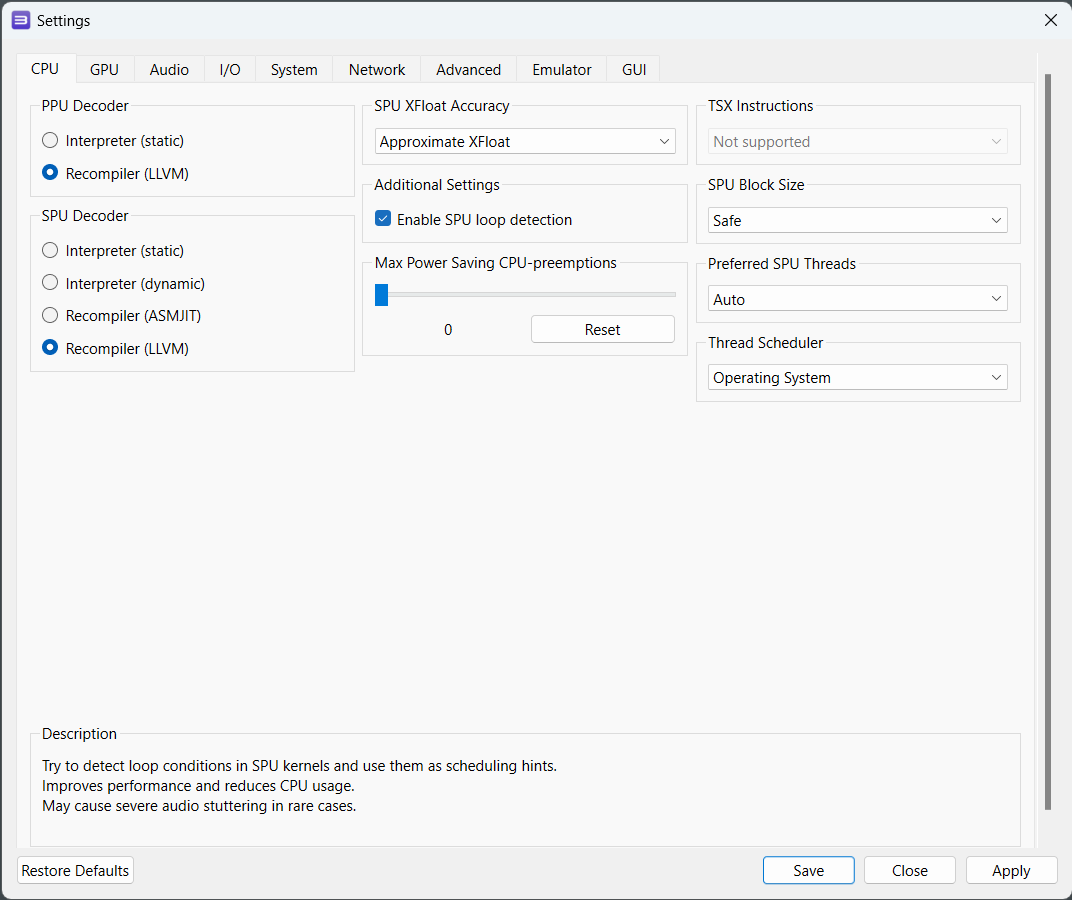Click the CPU-preemptions value '0'
Screen dimensions: 1072x900
coord(448,330)
